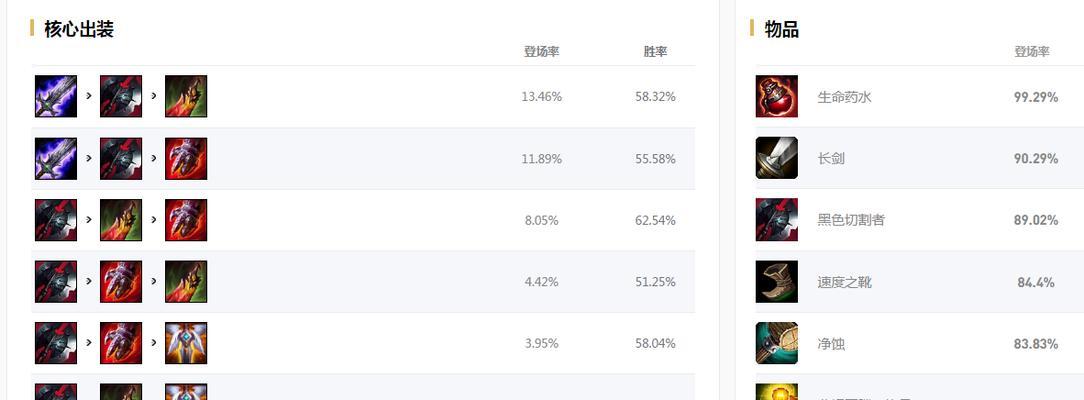The width and height of the screenshot is (1084, 400).
Task: Click the middle item icon in the 3.95% build
Action: [x=121, y=343]
